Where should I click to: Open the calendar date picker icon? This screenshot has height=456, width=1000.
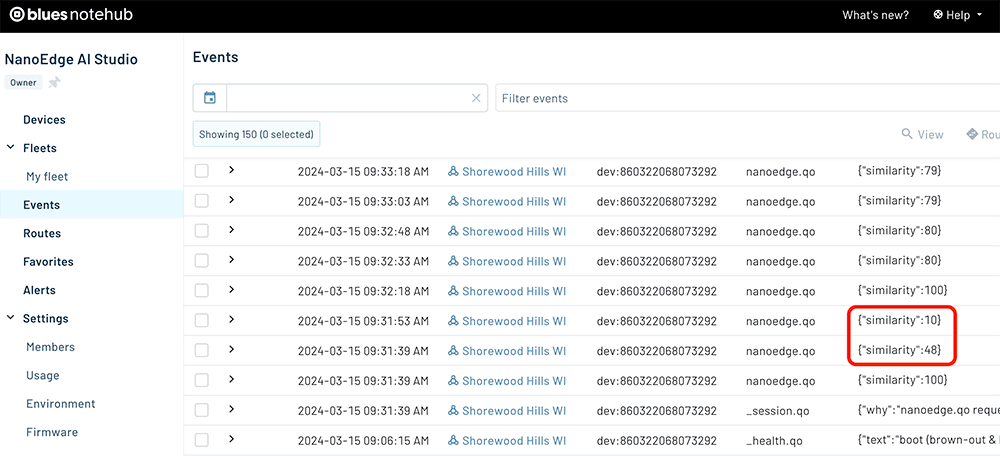[210, 98]
